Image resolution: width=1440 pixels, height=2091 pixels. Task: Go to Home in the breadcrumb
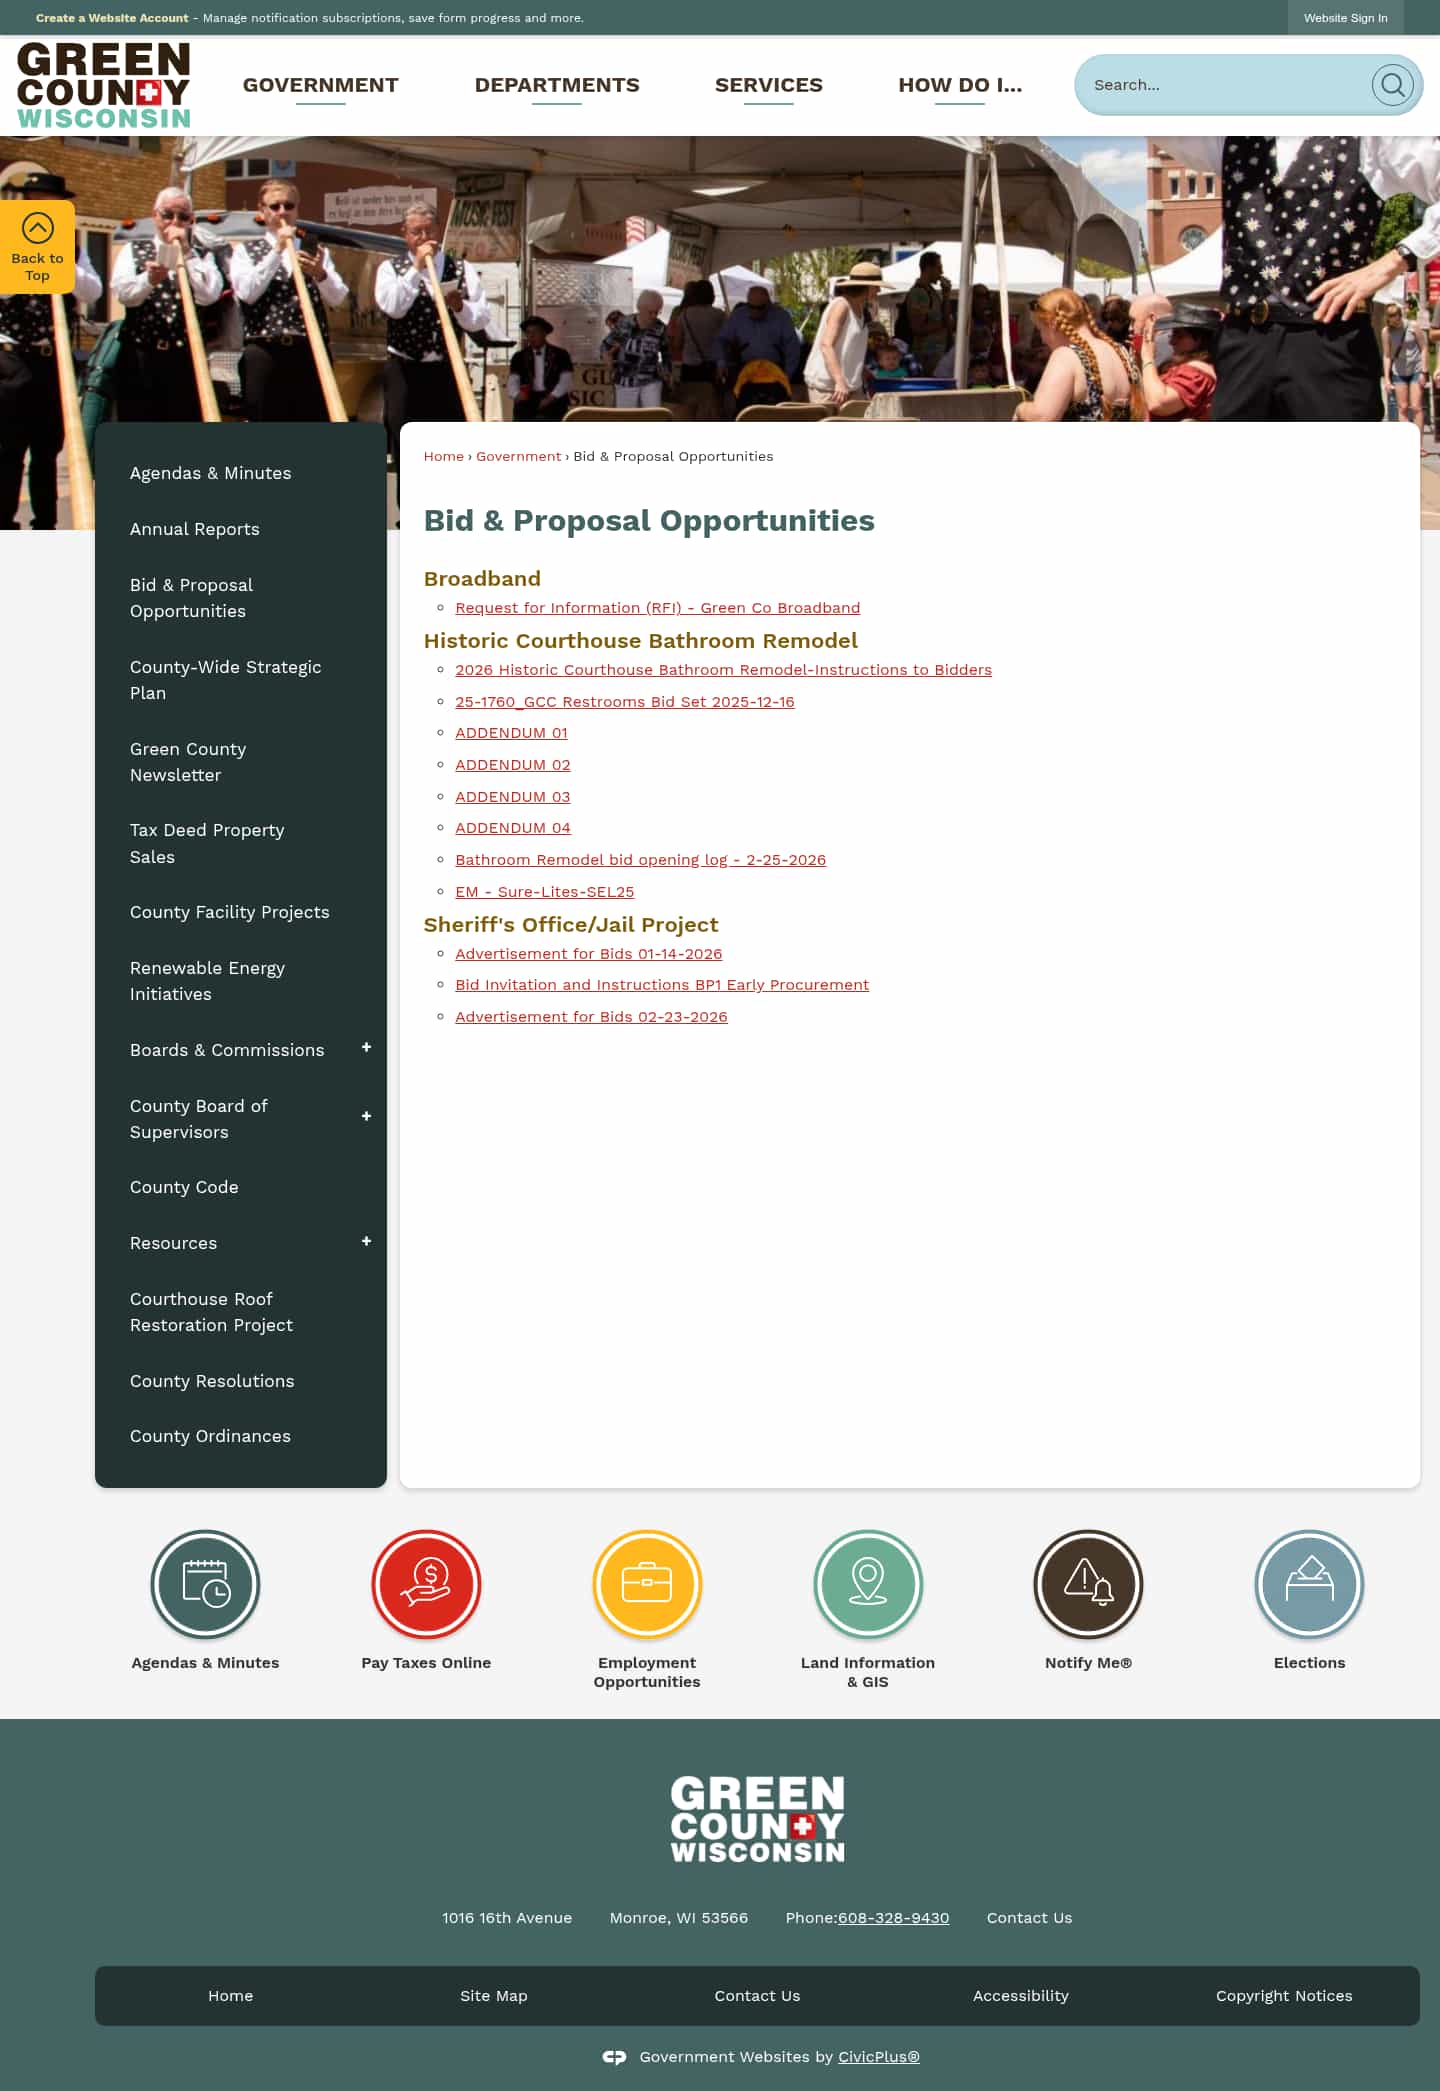click(444, 456)
